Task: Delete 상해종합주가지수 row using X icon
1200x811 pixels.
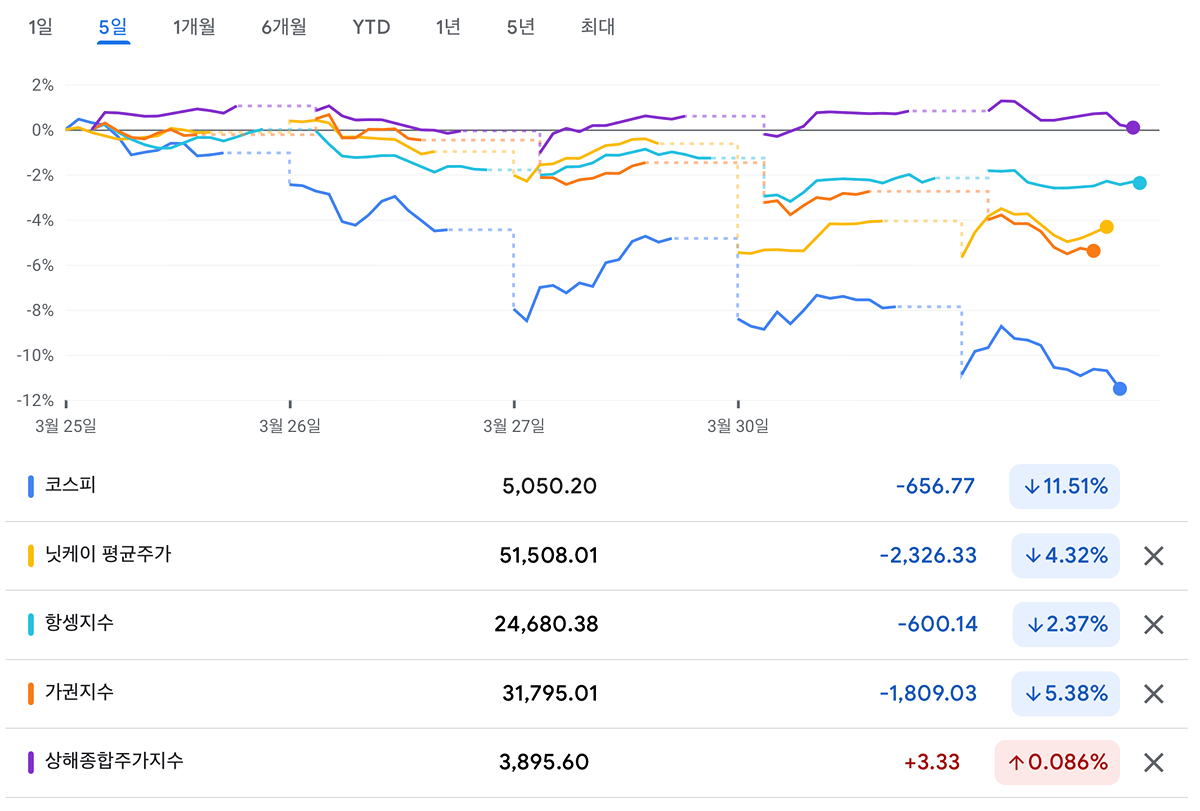Action: point(1153,763)
